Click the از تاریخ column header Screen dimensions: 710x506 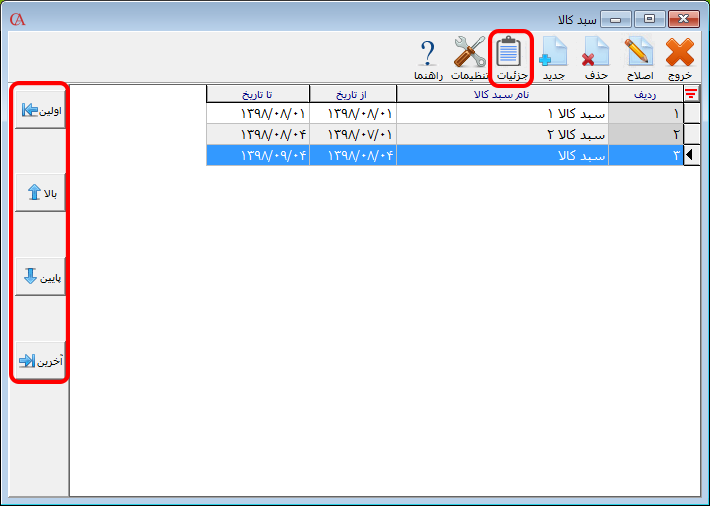tap(352, 94)
